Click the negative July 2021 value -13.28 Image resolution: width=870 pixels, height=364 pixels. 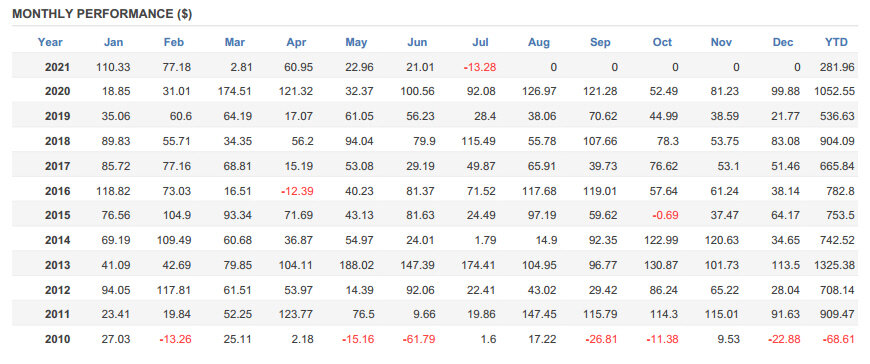[479, 68]
